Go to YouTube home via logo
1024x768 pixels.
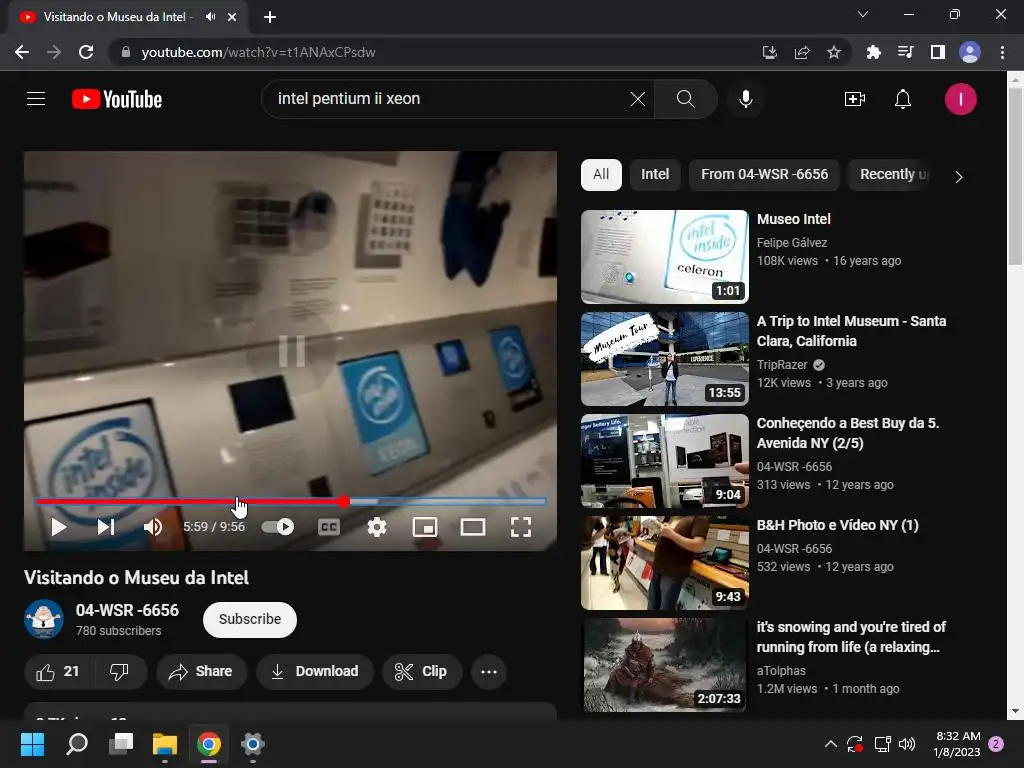click(x=117, y=99)
